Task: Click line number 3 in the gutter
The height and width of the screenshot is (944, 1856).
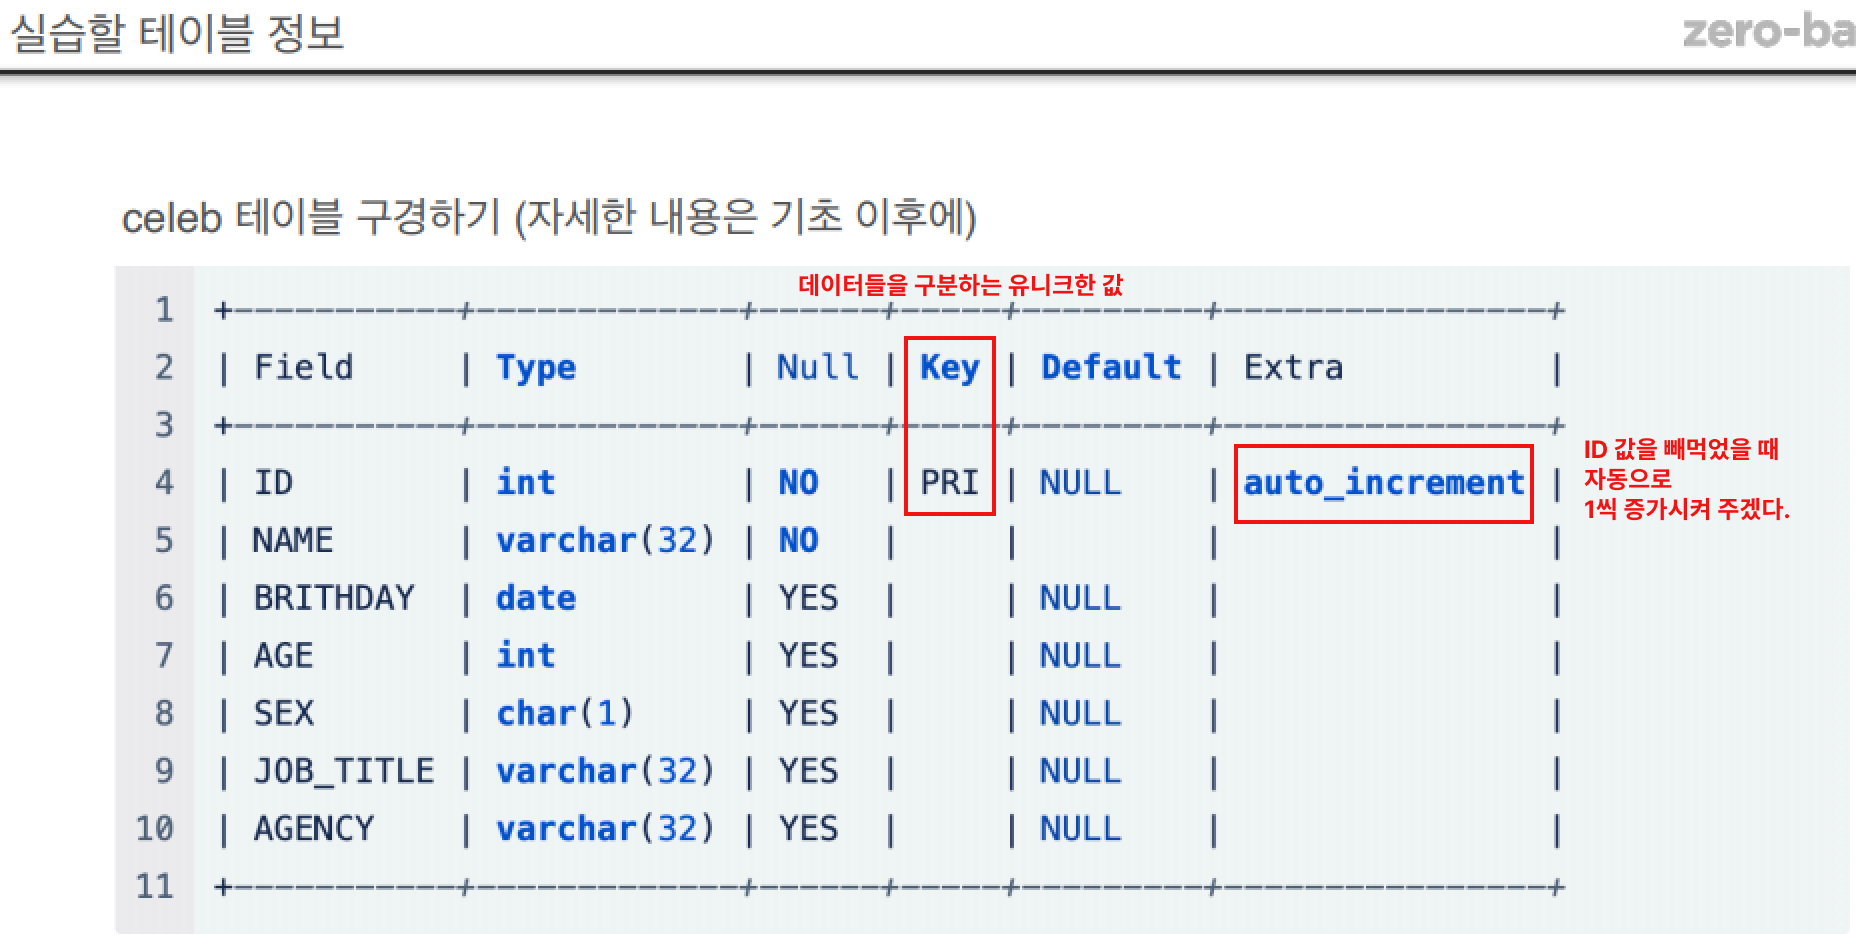Action: 164,425
